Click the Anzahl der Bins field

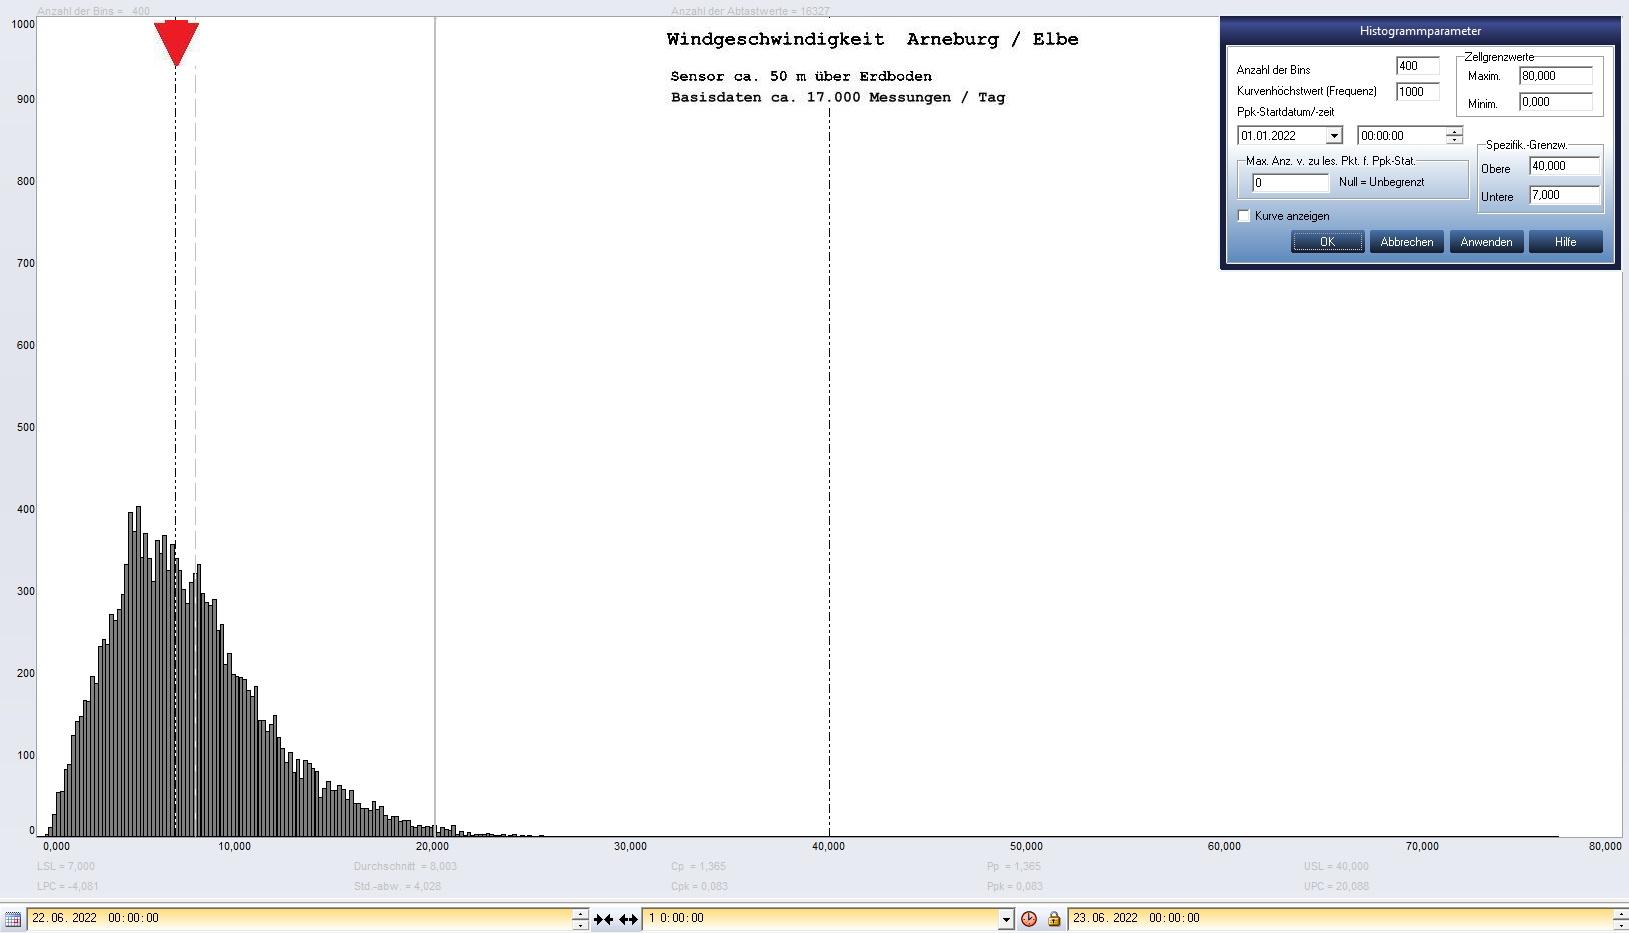click(x=1417, y=66)
